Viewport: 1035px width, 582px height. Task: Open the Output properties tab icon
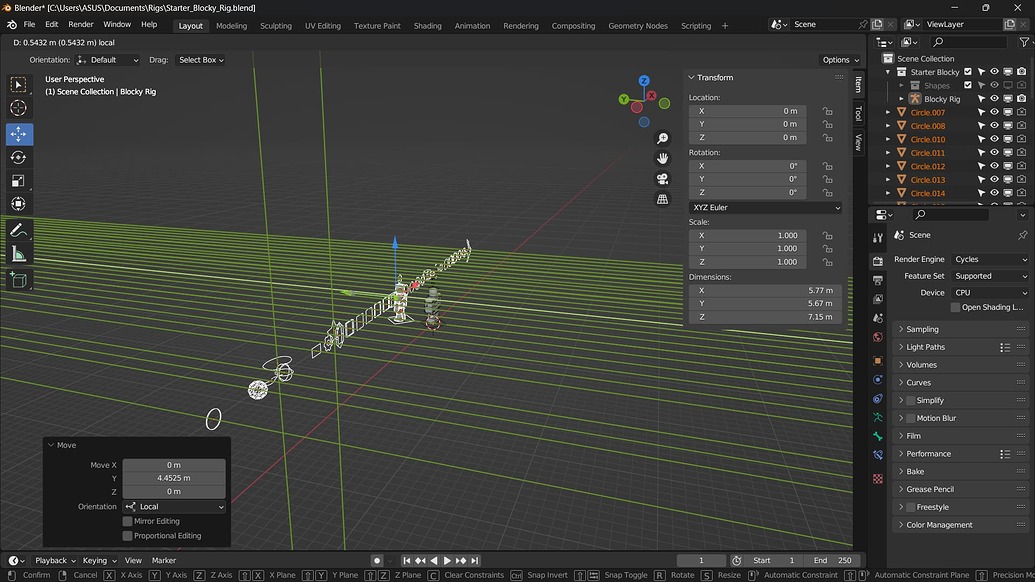(x=877, y=280)
